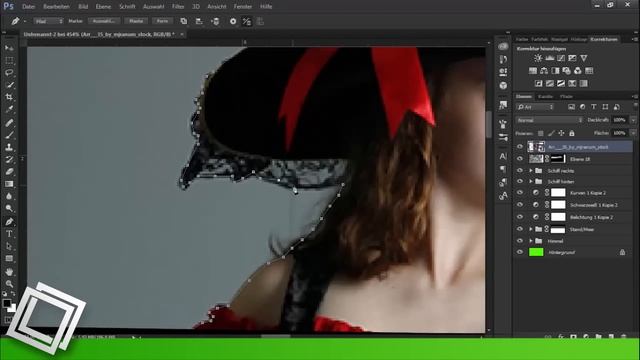Switch to the Kanäle tab
The image size is (640, 360).
[545, 97]
